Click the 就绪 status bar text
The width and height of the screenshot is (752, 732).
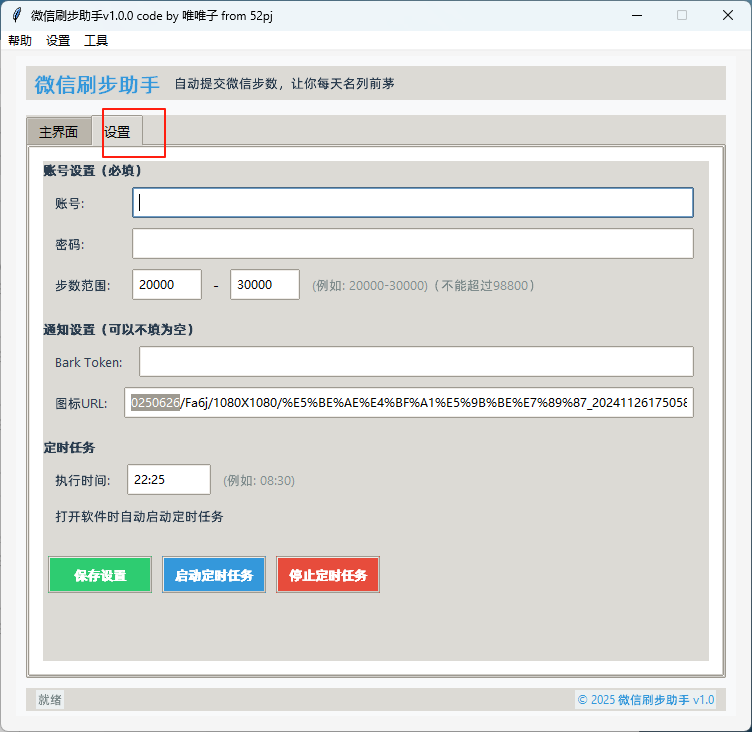pos(50,699)
